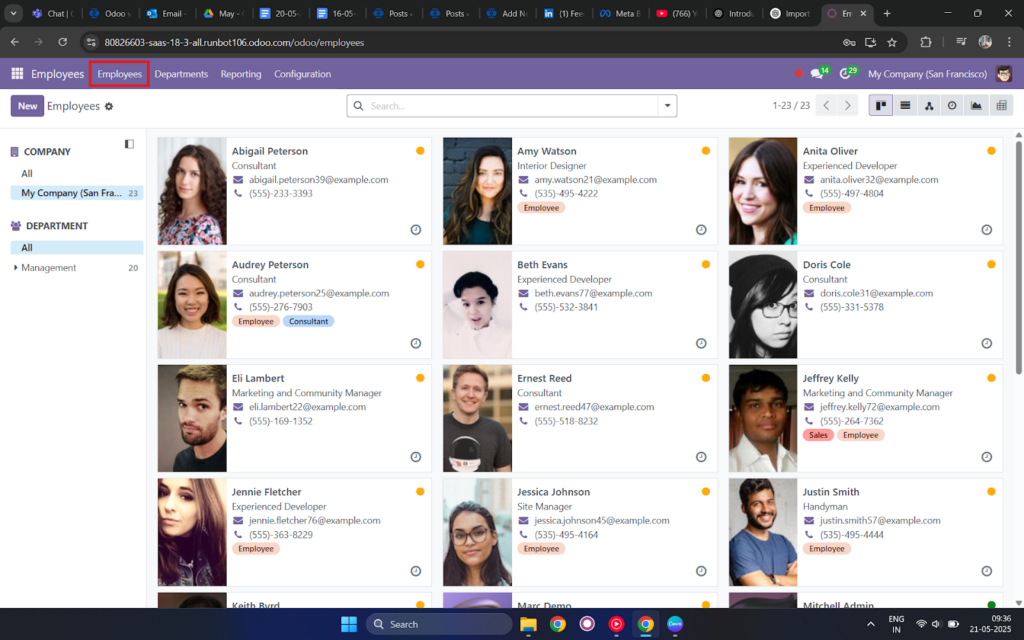The image size is (1024, 640).
Task: Open File Explorer from the taskbar
Action: 528,624
